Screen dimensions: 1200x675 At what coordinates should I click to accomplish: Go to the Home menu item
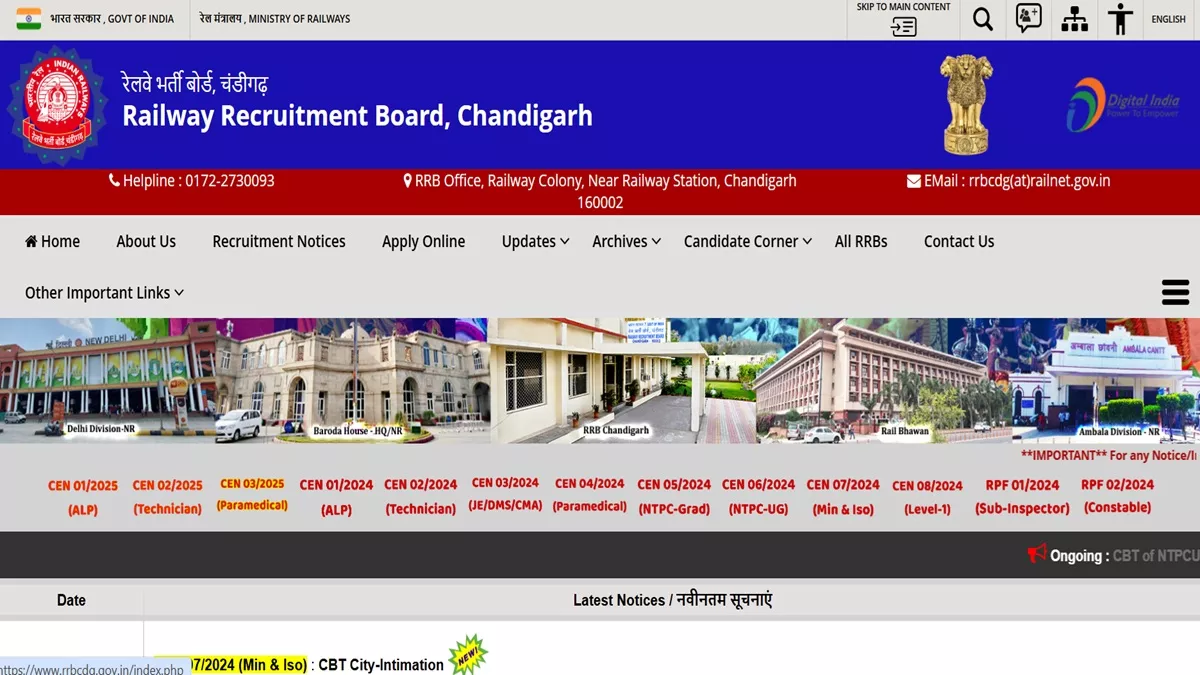(x=52, y=241)
